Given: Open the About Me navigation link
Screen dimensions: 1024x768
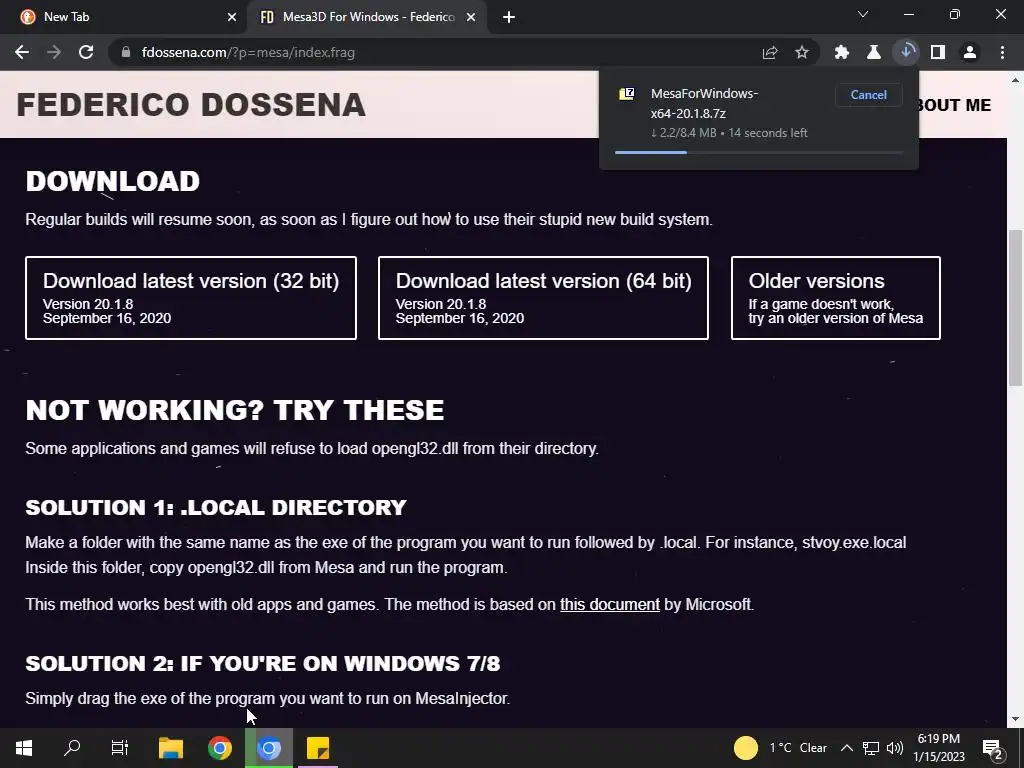Looking at the screenshot, I should coord(953,105).
